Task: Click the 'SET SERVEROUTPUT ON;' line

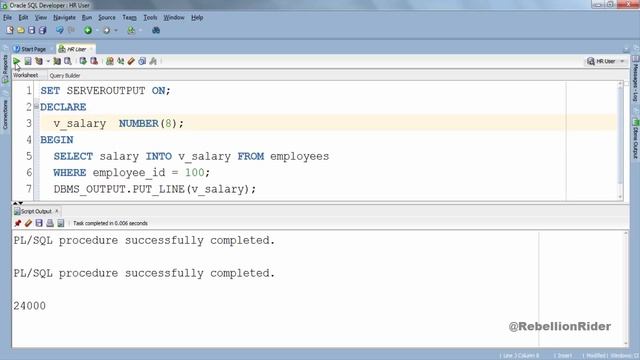Action: (x=105, y=91)
